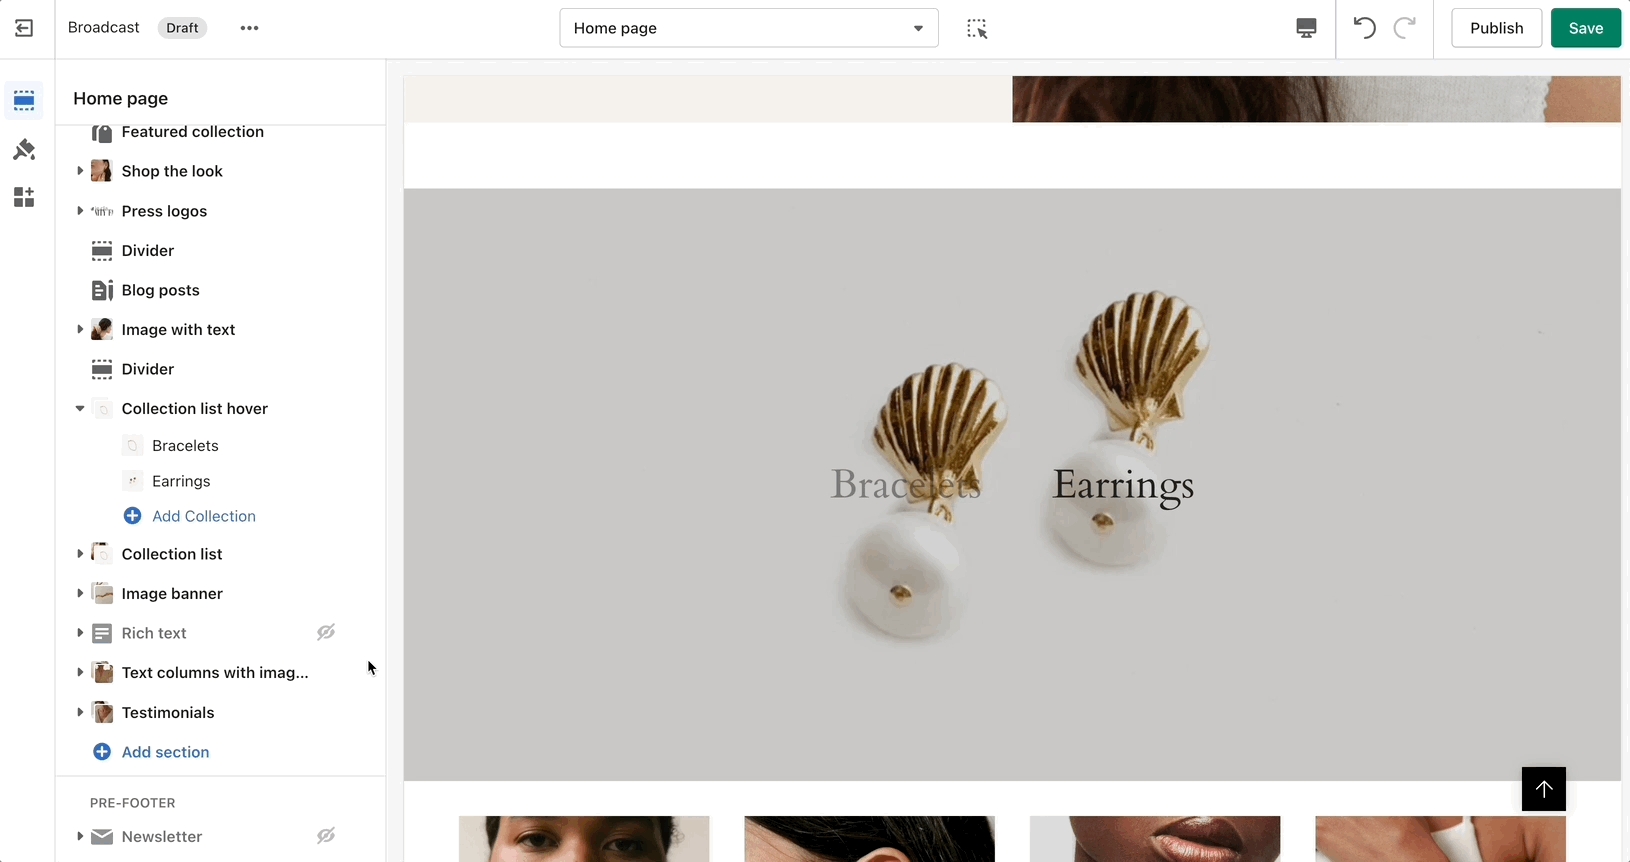The image size is (1630, 862).
Task: Expand the Testimonials section
Action: [x=80, y=713]
